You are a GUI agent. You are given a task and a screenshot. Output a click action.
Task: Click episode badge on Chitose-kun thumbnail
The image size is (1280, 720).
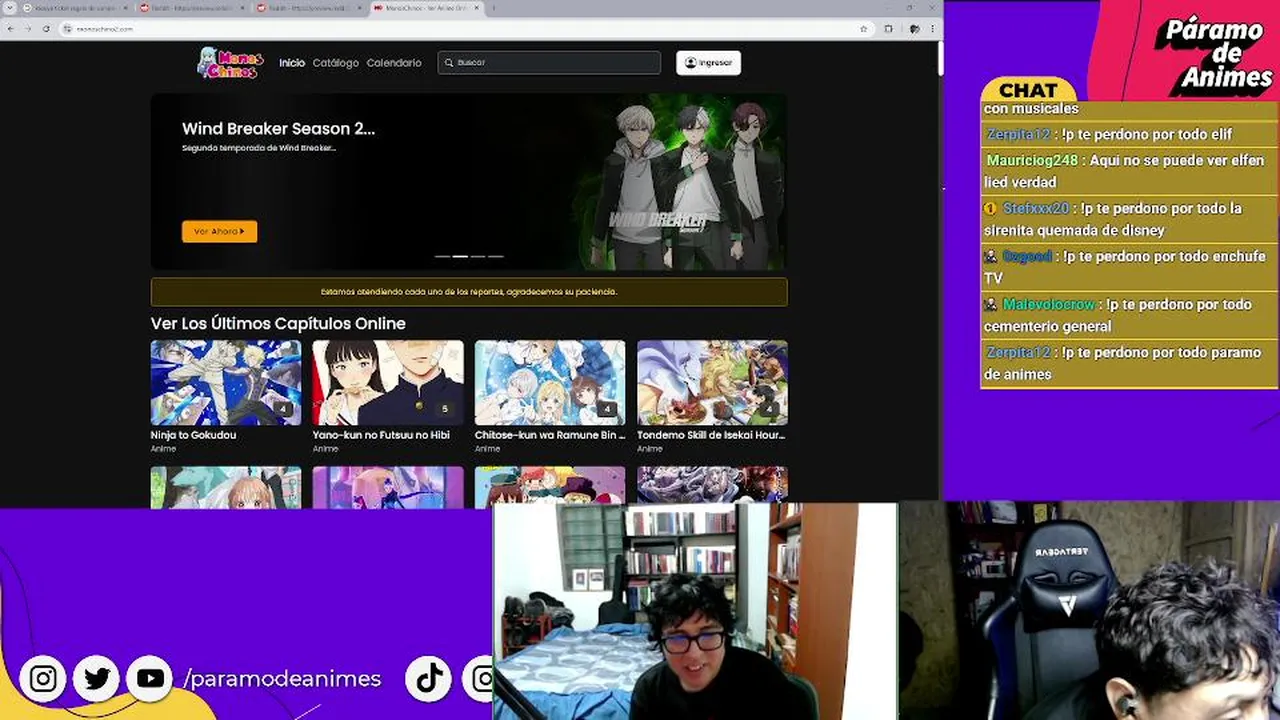607,409
